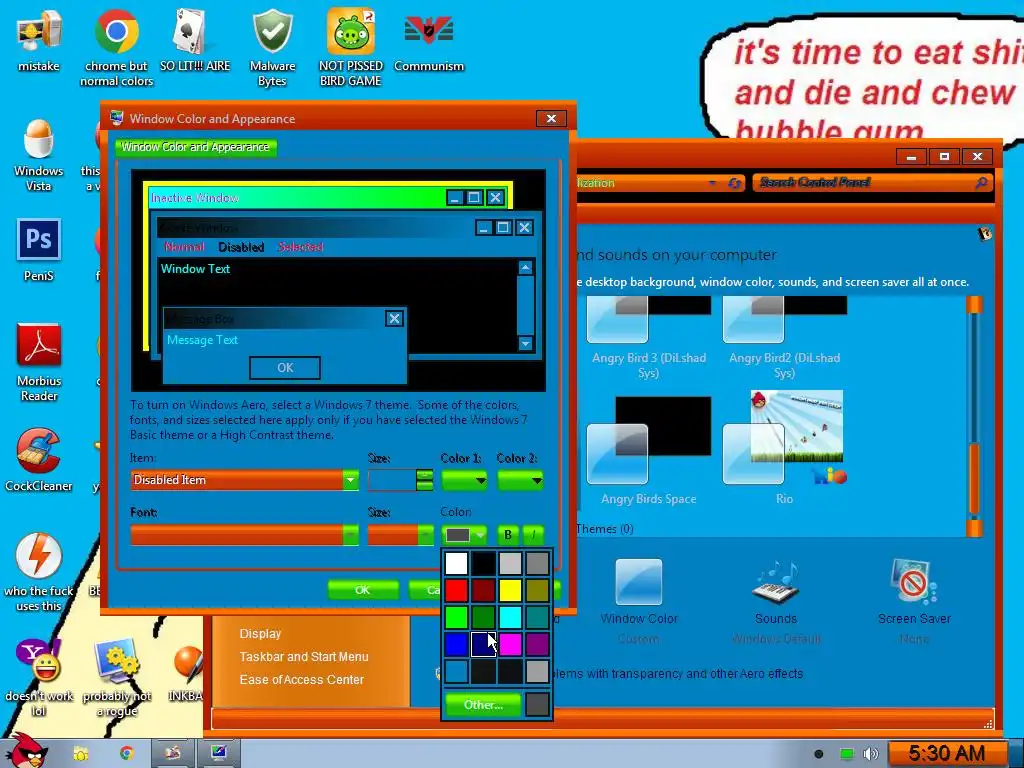Viewport: 1024px width, 768px height.
Task: Open the taskbar folder explorer icon
Action: pyautogui.click(x=81, y=754)
